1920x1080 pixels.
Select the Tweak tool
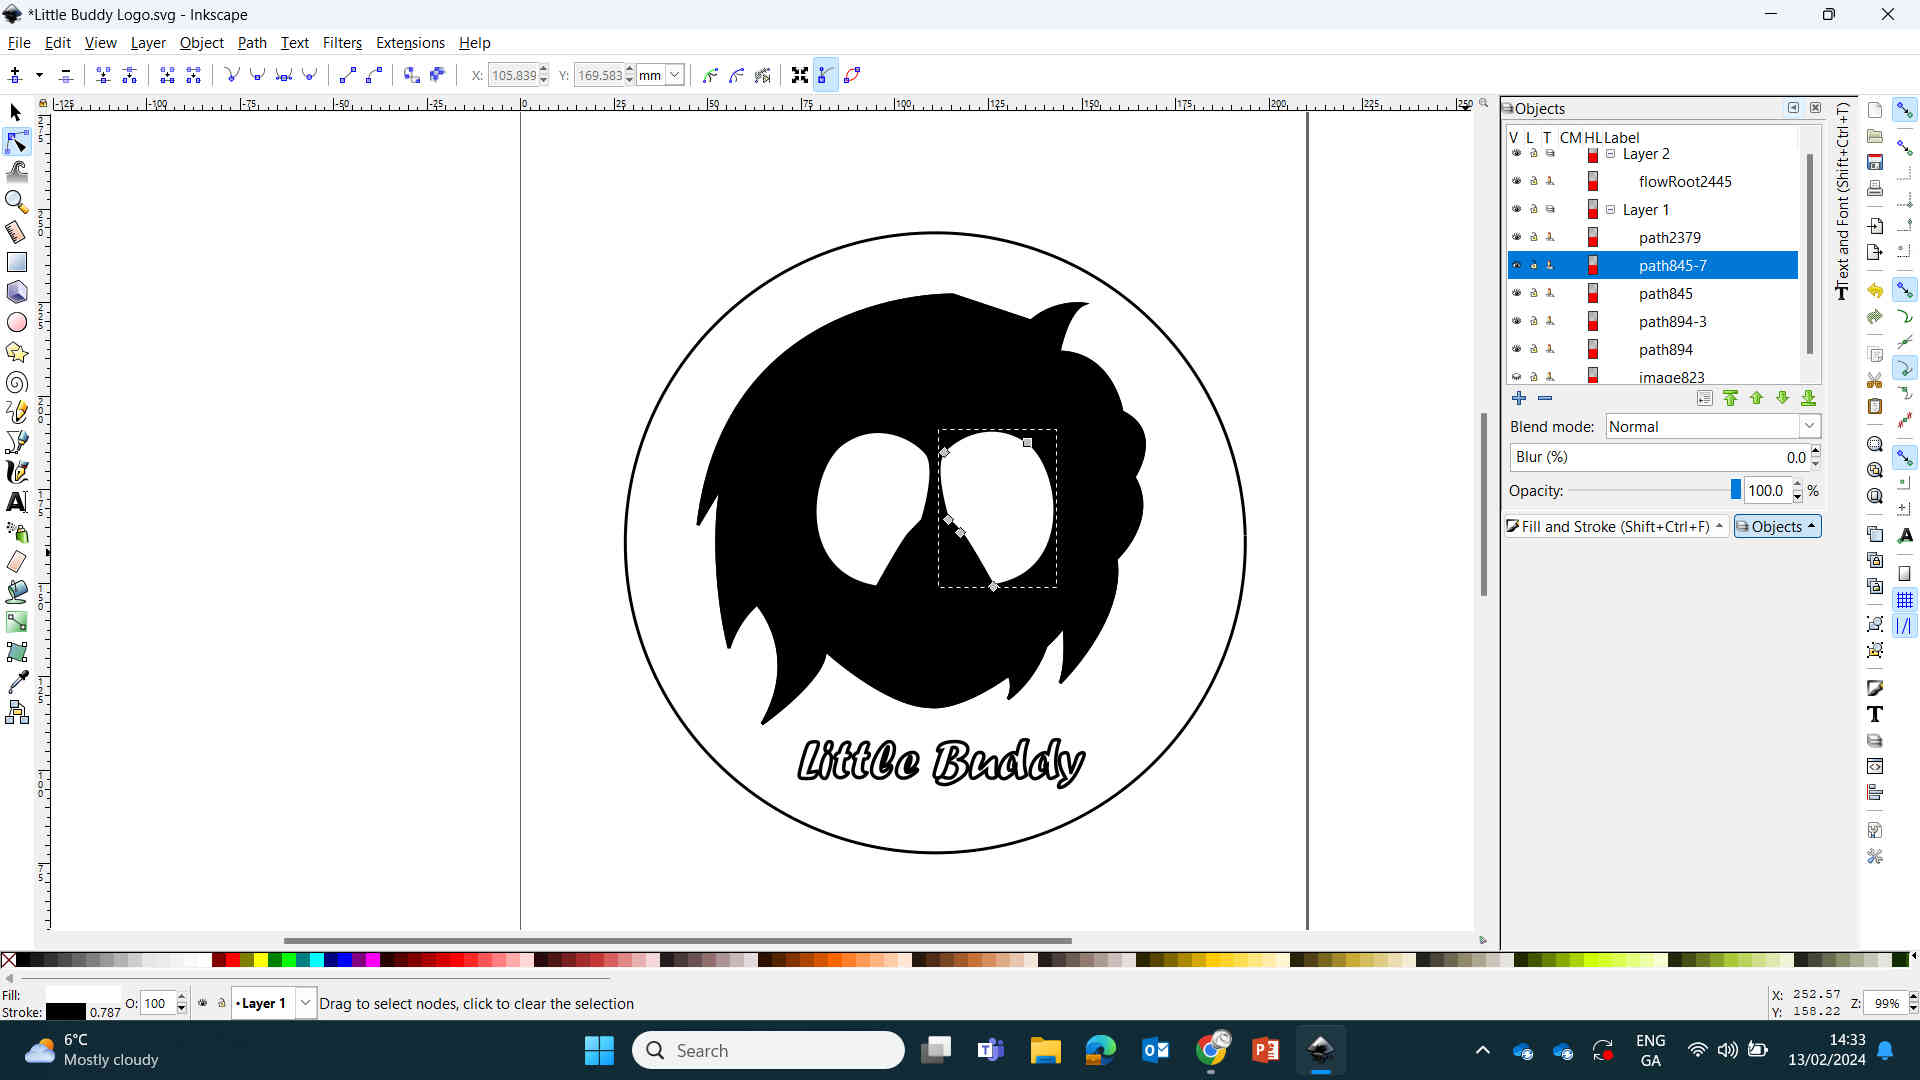(16, 172)
